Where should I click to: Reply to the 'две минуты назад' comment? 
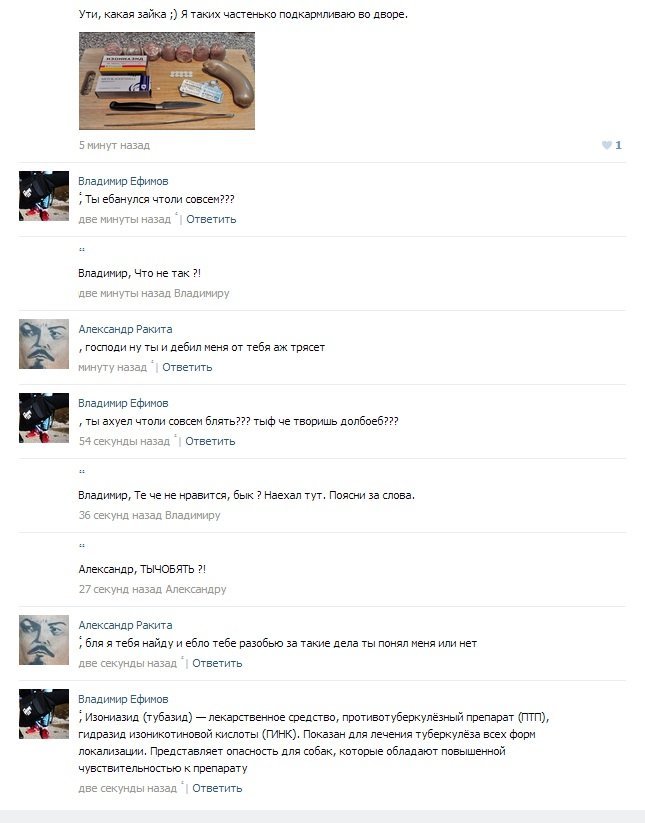click(211, 219)
